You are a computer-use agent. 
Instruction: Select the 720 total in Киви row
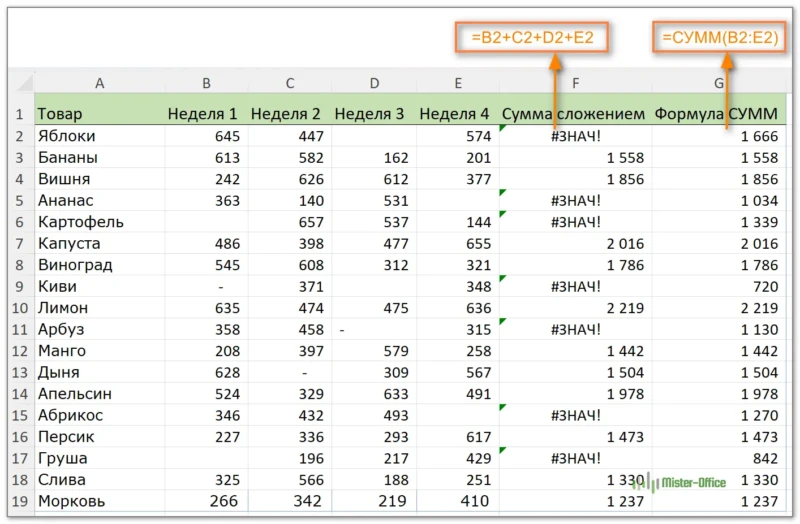tap(717, 286)
